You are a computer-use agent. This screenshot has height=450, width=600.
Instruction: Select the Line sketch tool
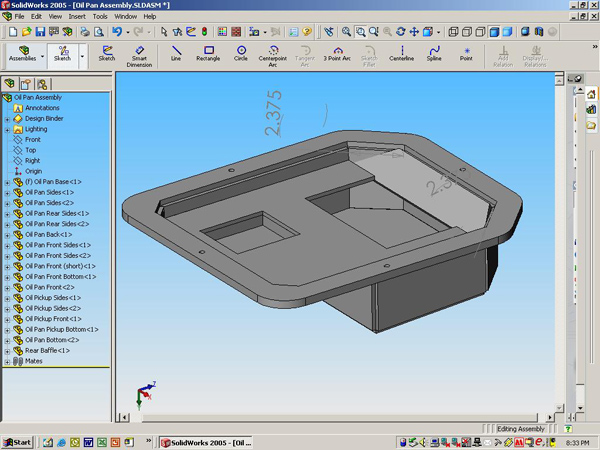coord(177,53)
